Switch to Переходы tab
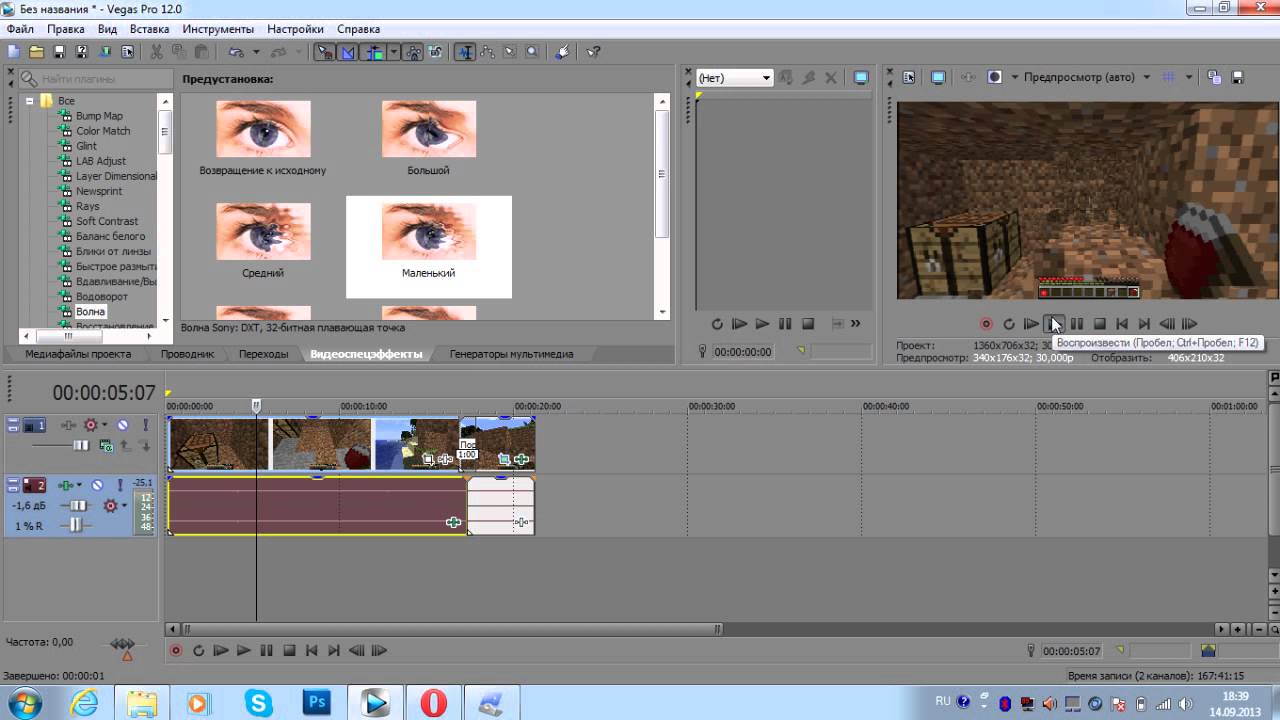The height and width of the screenshot is (720, 1280). tap(263, 354)
